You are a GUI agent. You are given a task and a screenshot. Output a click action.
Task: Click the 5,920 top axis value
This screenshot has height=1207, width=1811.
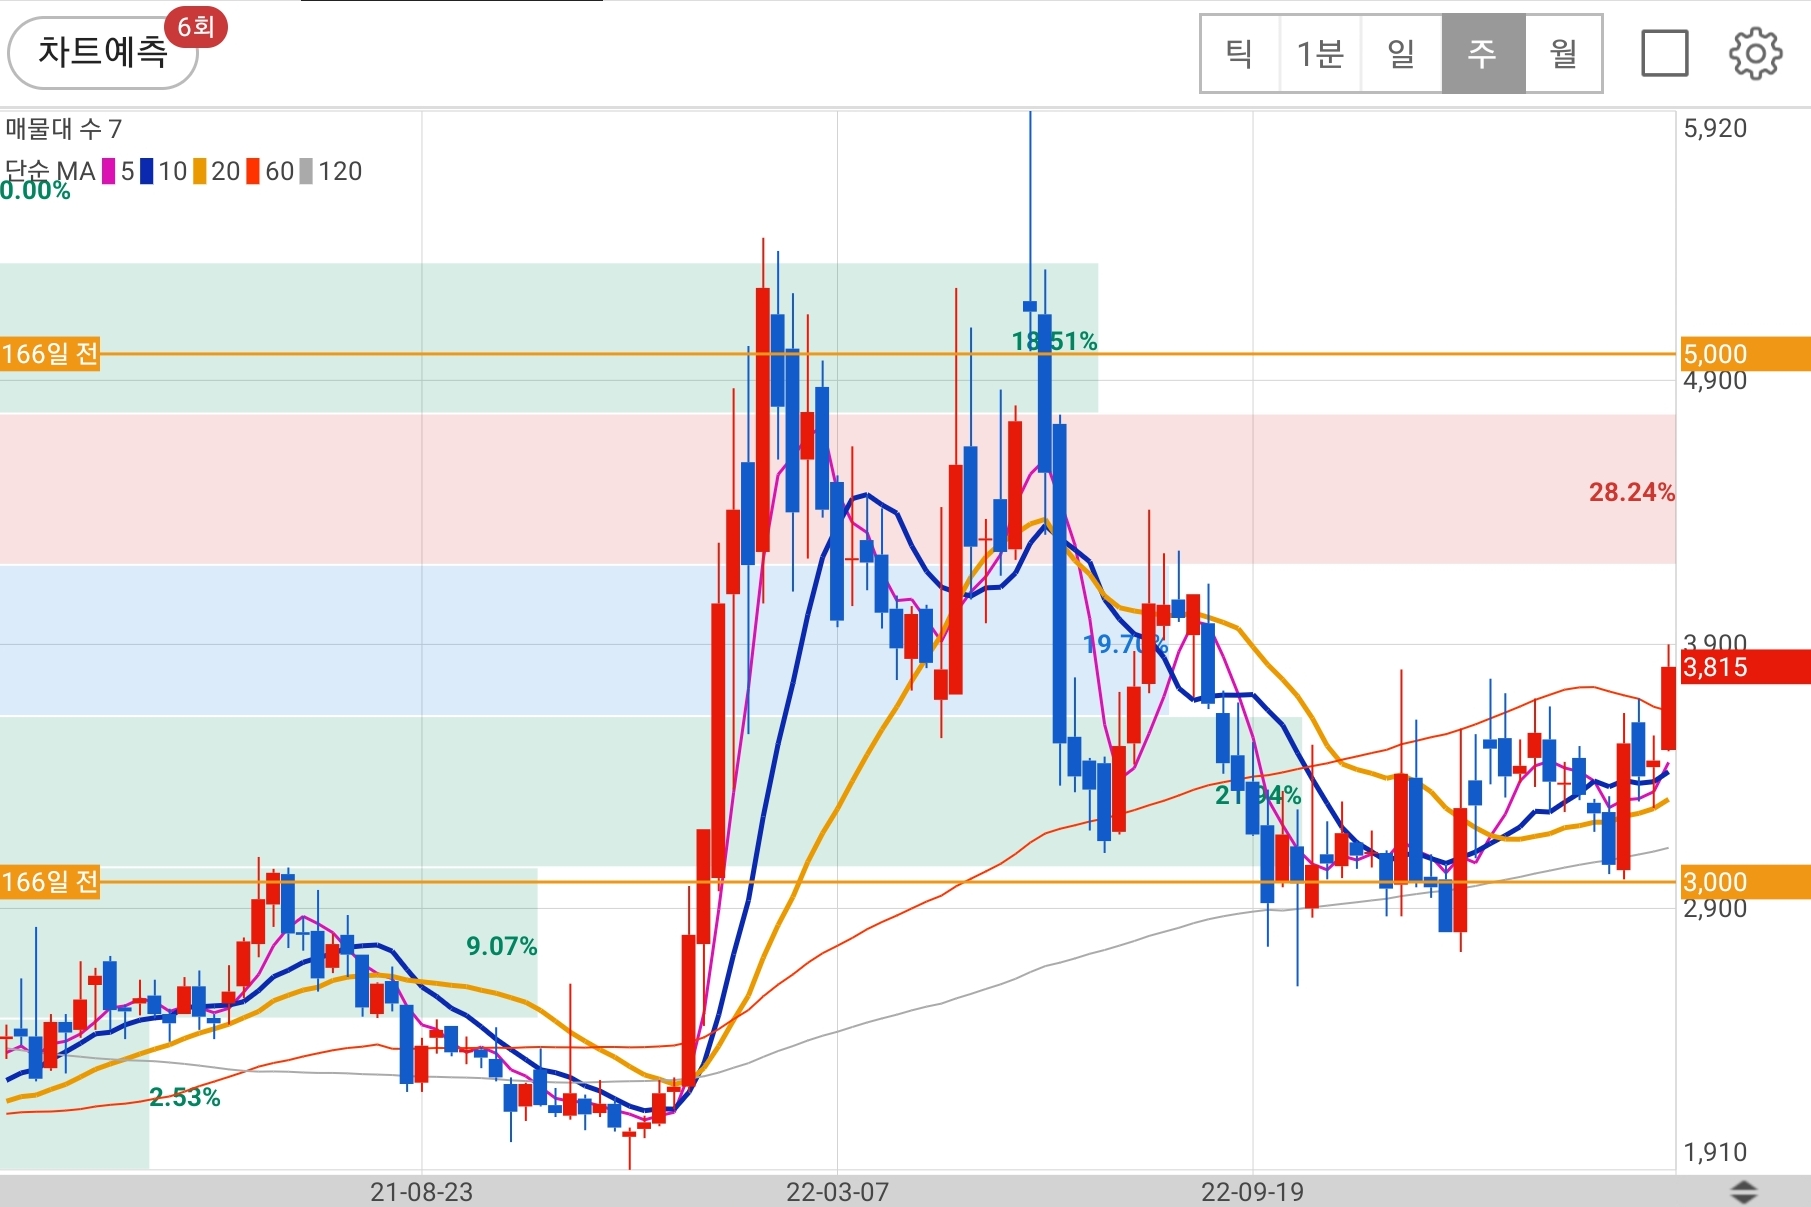[1715, 128]
